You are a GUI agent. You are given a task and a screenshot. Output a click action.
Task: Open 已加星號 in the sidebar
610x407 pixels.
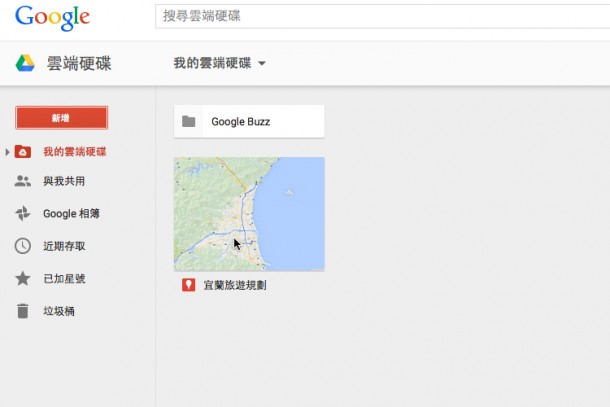tap(64, 279)
